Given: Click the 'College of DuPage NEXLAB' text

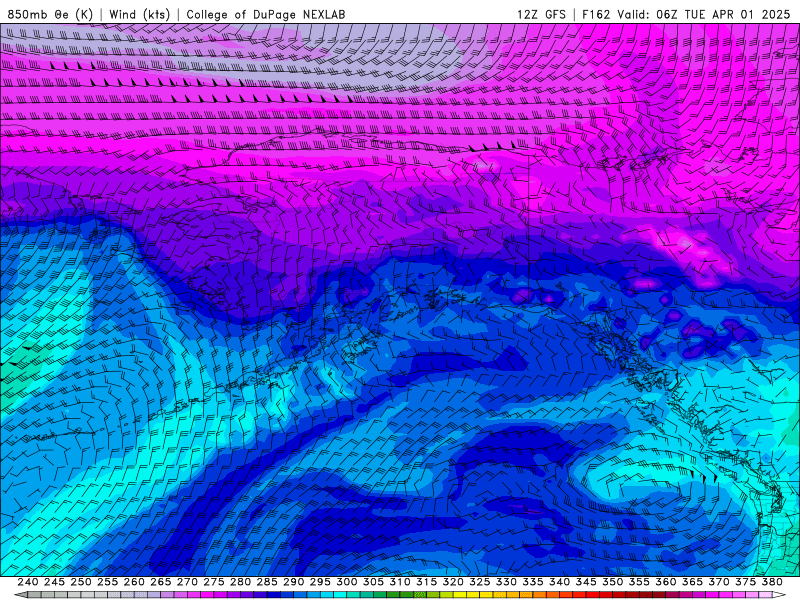Looking at the screenshot, I should pyautogui.click(x=265, y=14).
